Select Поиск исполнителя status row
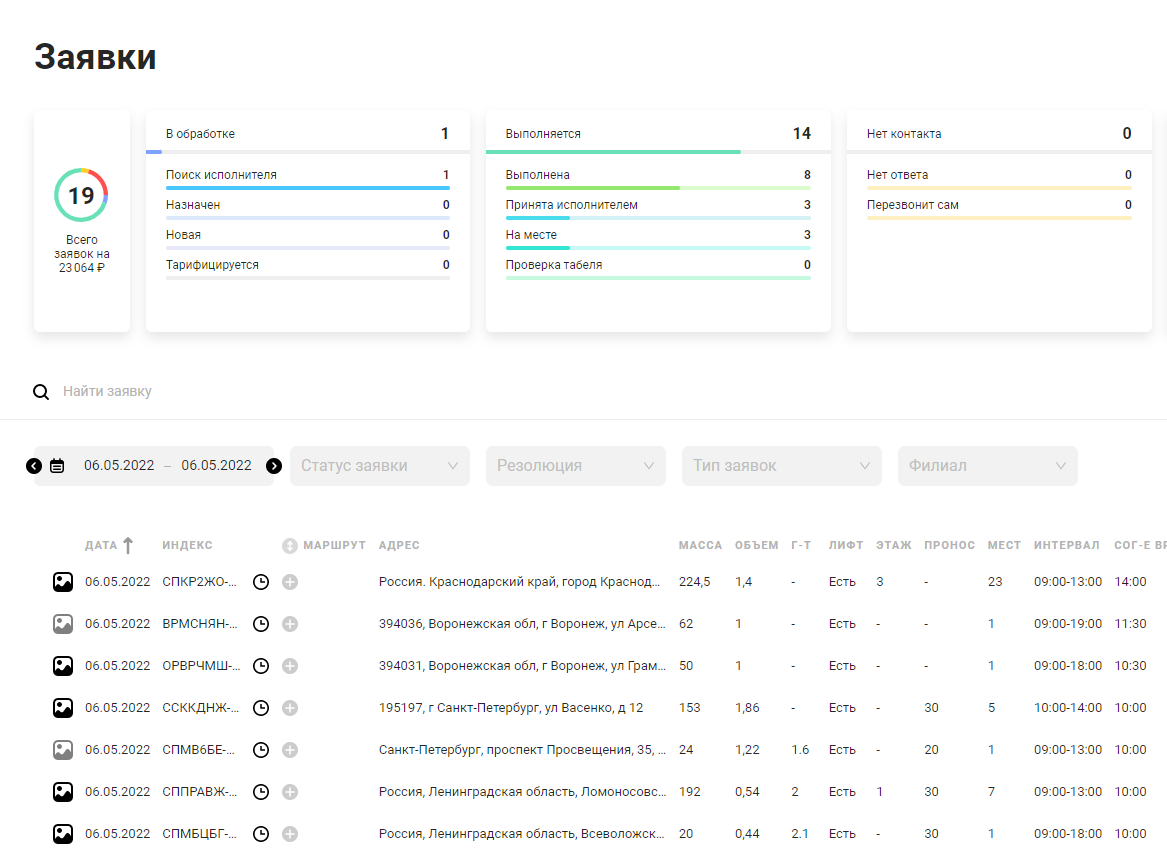Image resolution: width=1167 pixels, height=859 pixels. coord(307,177)
